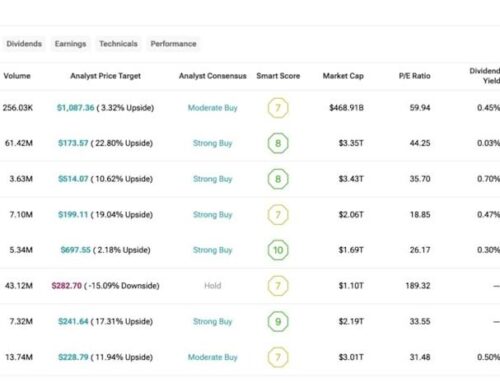This screenshot has width=500, height=383.
Task: Select the 189.32 P/E ratio value
Action: (x=418, y=286)
